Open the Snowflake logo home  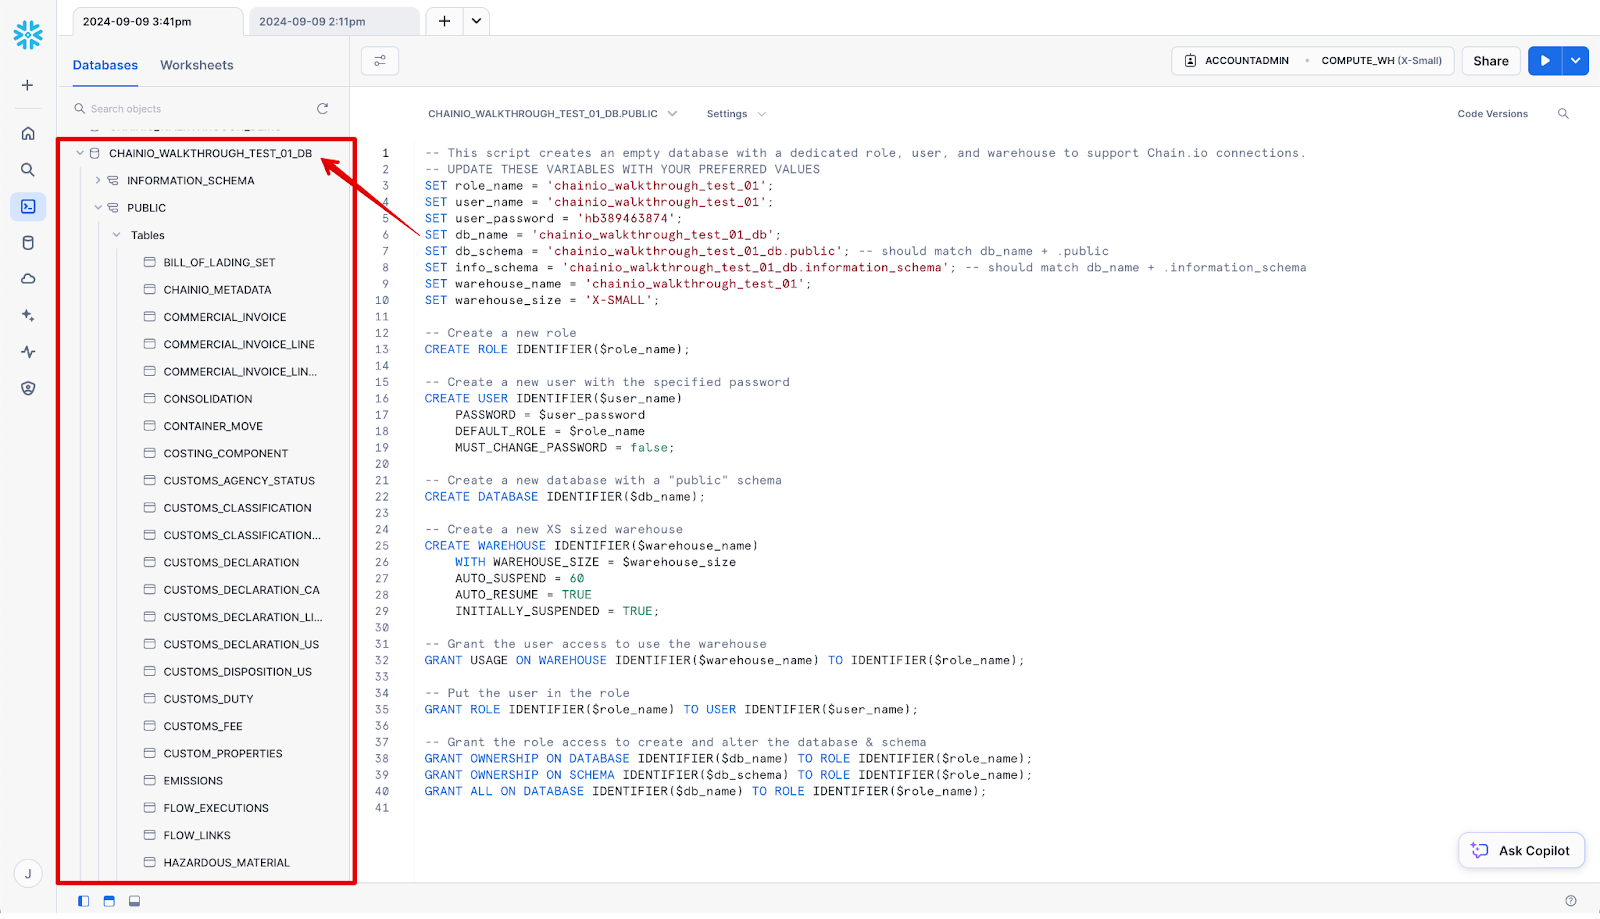pos(28,35)
